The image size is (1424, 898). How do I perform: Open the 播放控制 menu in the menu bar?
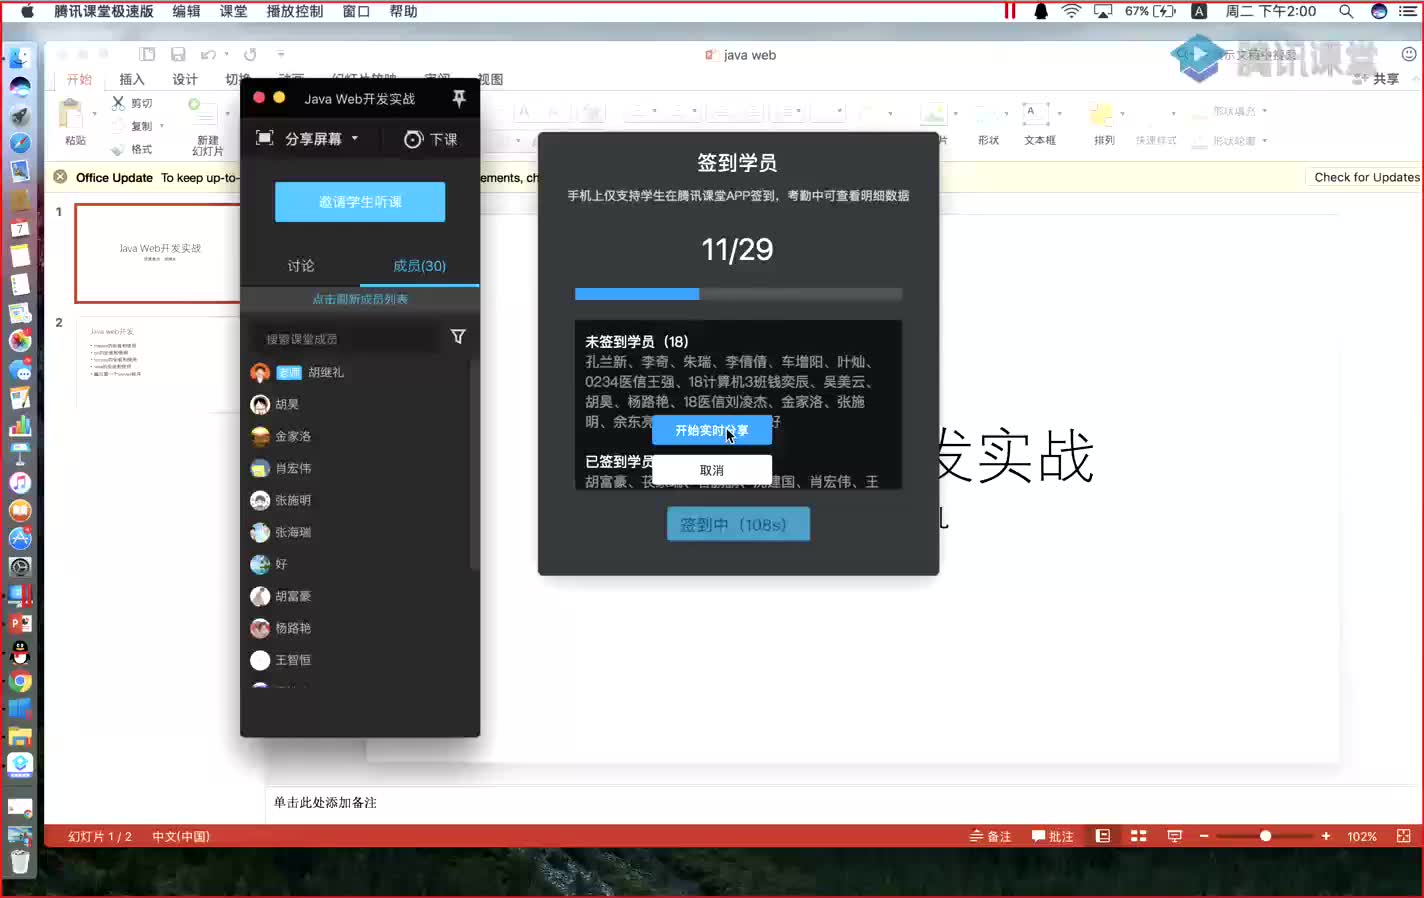pyautogui.click(x=294, y=11)
